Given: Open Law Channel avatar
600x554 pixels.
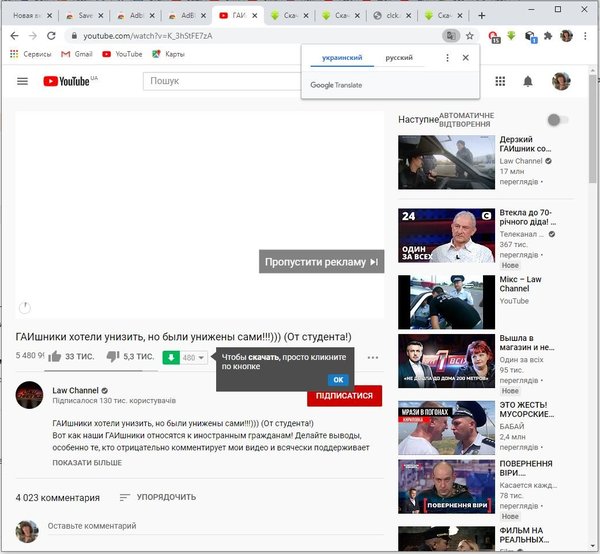Looking at the screenshot, I should pos(29,395).
